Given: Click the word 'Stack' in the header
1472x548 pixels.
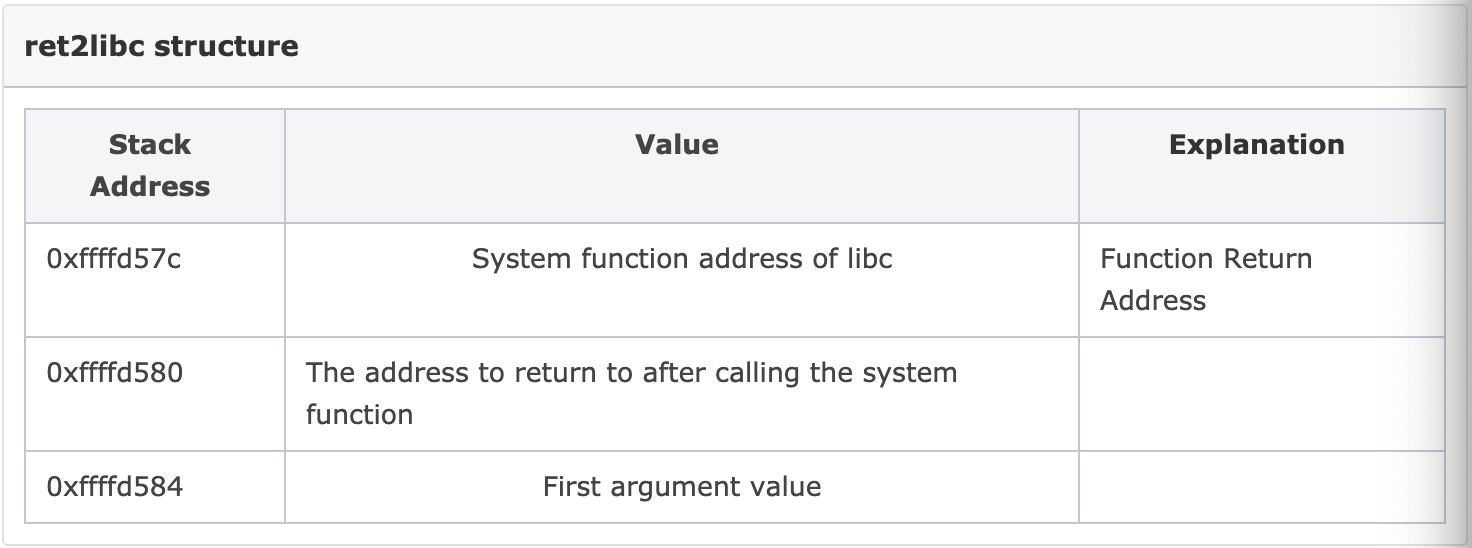Looking at the screenshot, I should [x=150, y=145].
